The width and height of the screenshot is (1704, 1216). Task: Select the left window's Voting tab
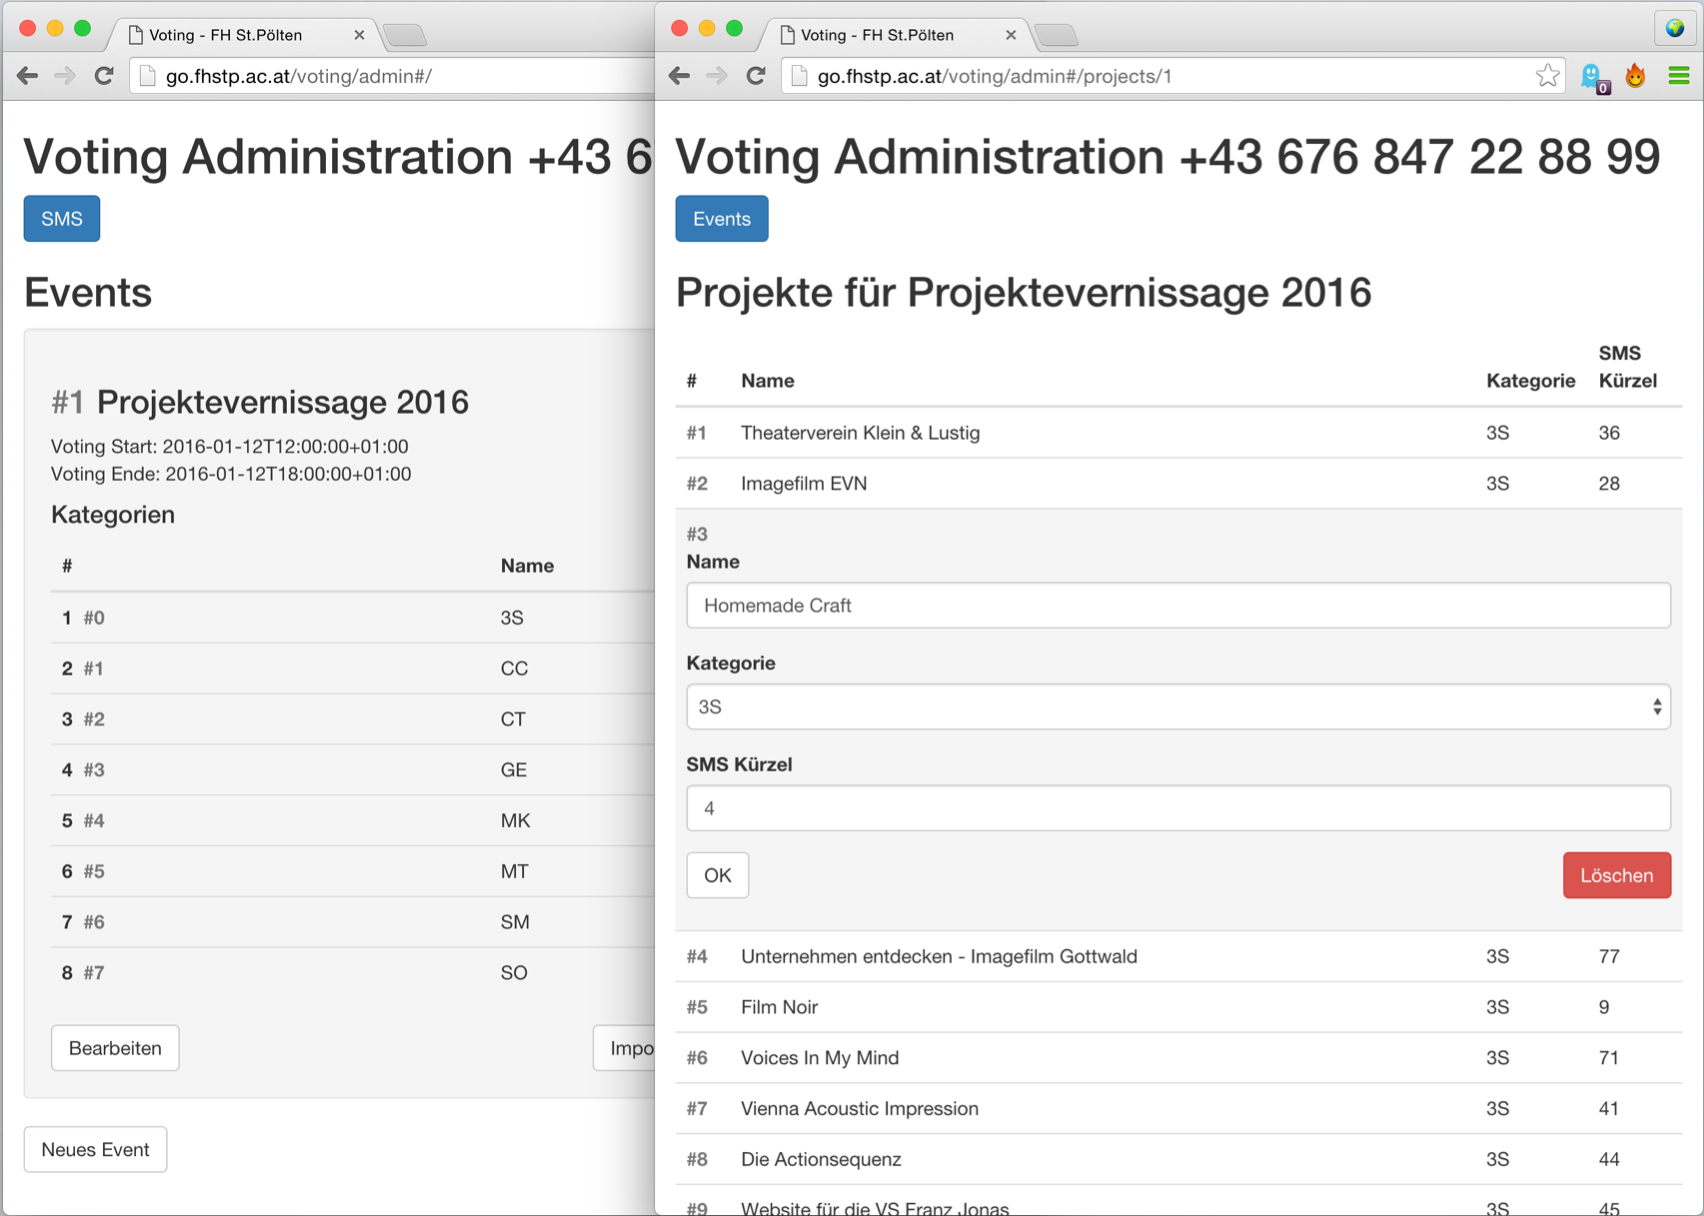point(240,35)
